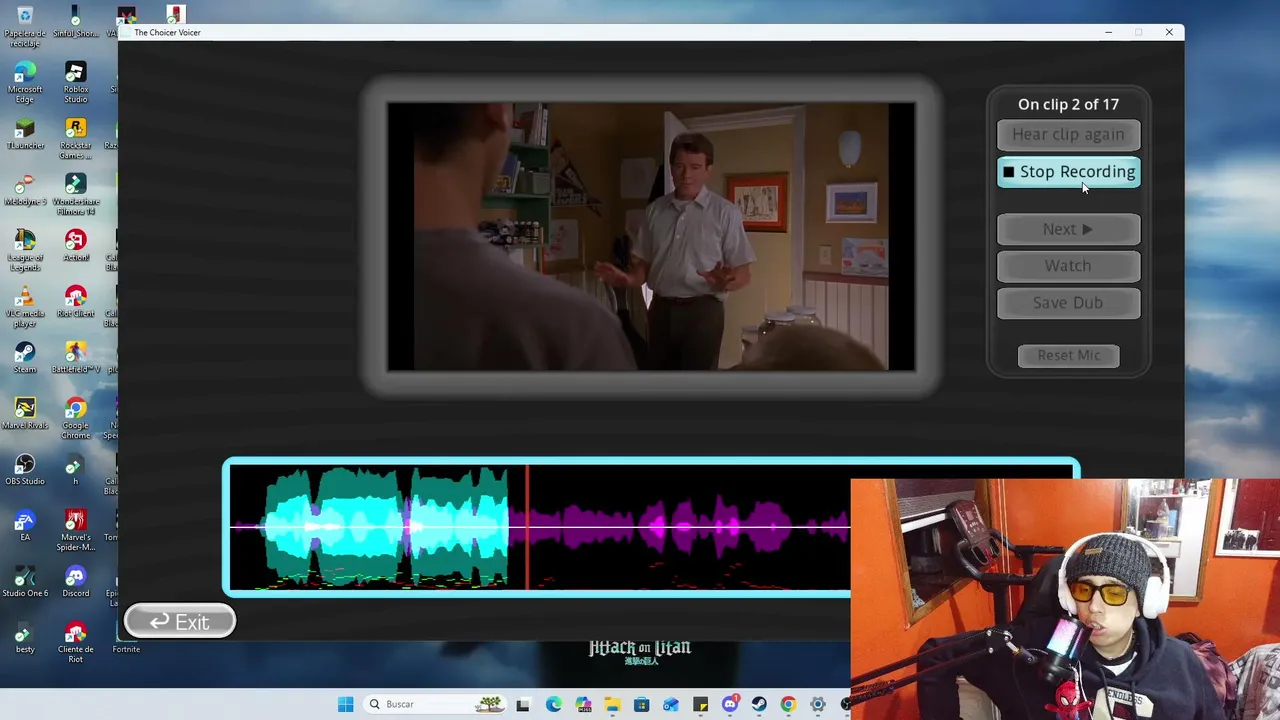Open Papelera de reciclaje on the desktop
1280x720 pixels.
[x=25, y=26]
